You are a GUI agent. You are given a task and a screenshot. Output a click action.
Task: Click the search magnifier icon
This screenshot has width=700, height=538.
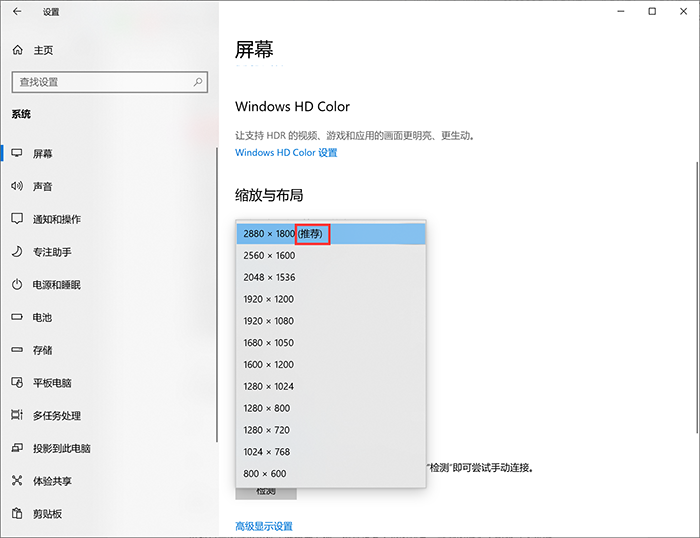coord(198,82)
